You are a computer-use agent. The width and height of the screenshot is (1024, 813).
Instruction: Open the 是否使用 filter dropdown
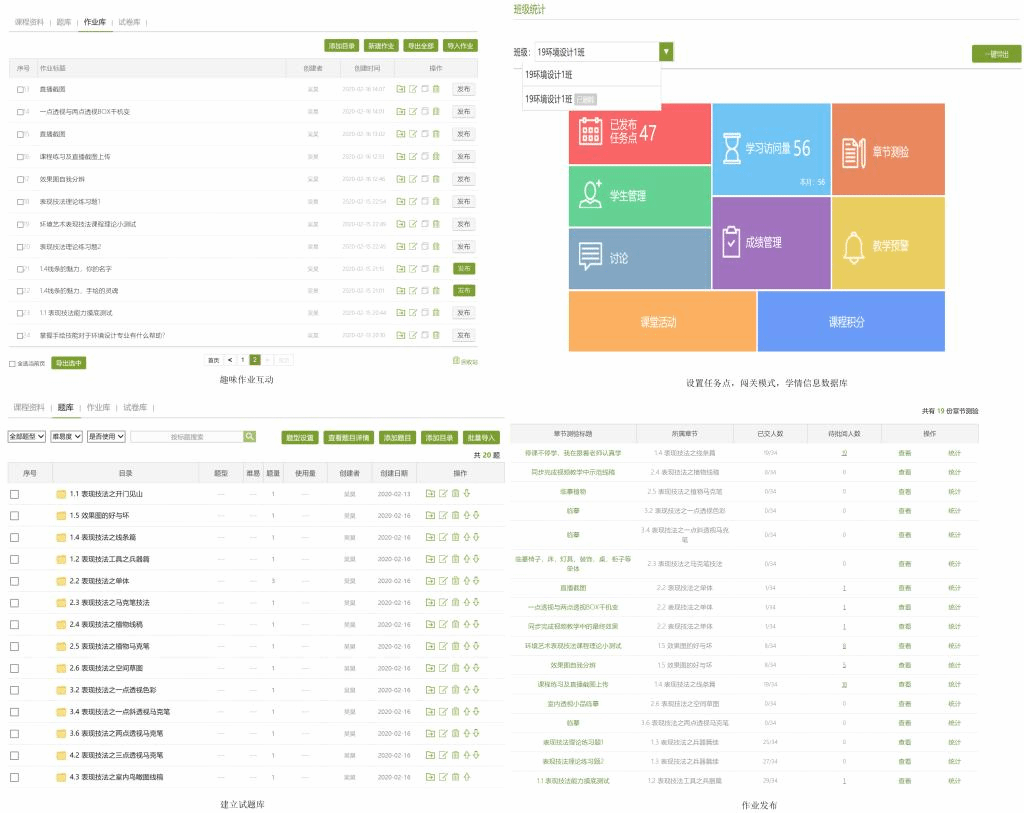(106, 437)
